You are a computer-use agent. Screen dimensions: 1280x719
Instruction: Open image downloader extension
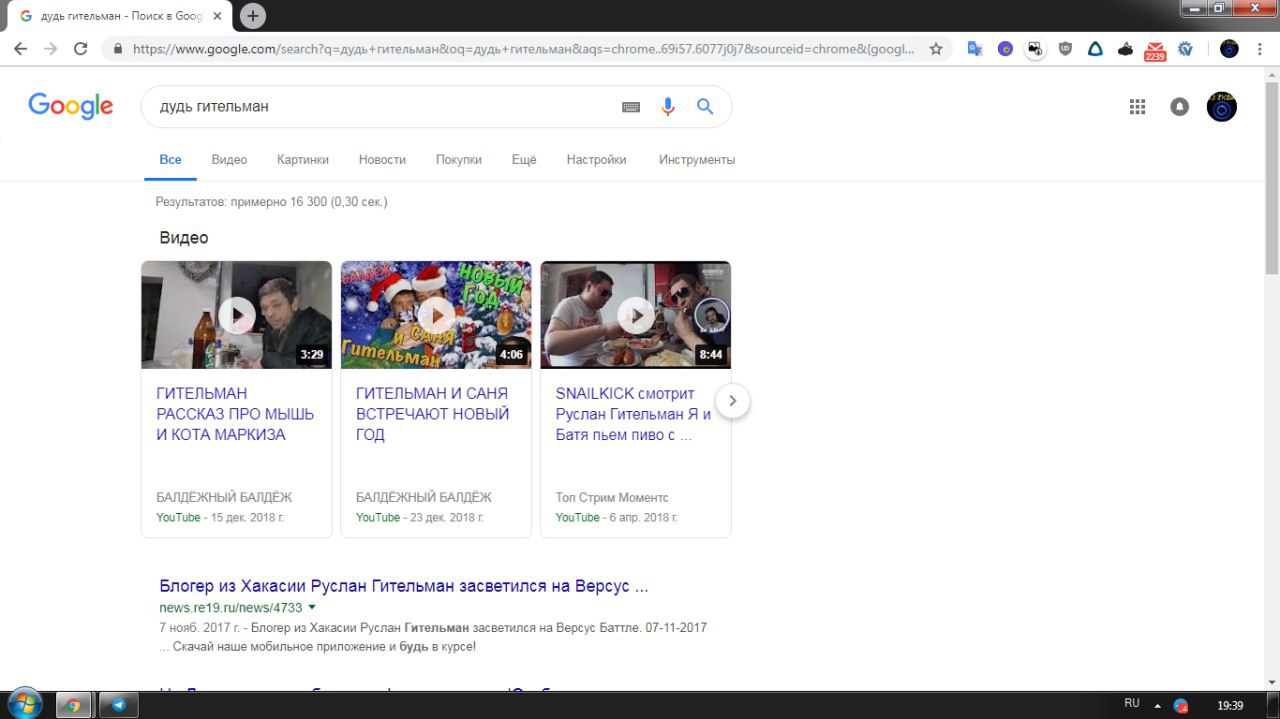(x=1035, y=48)
